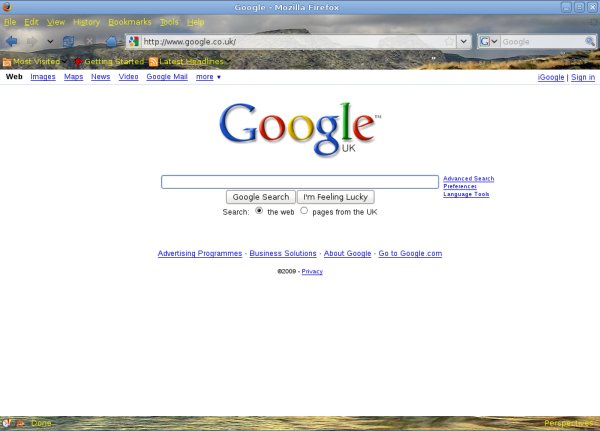Open the recent pages history dropdown
600x431 pixels.
(50, 41)
